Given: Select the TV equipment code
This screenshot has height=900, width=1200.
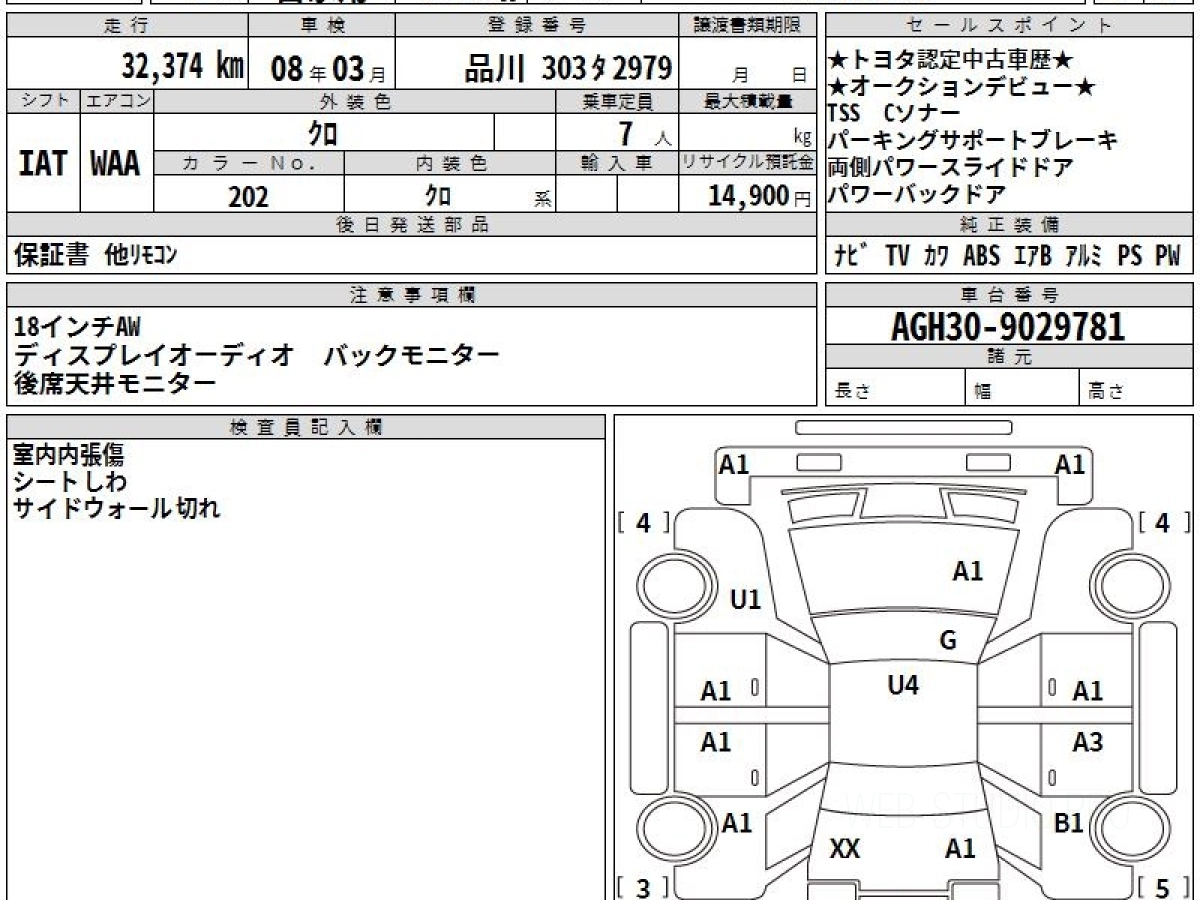Looking at the screenshot, I should 897,256.
